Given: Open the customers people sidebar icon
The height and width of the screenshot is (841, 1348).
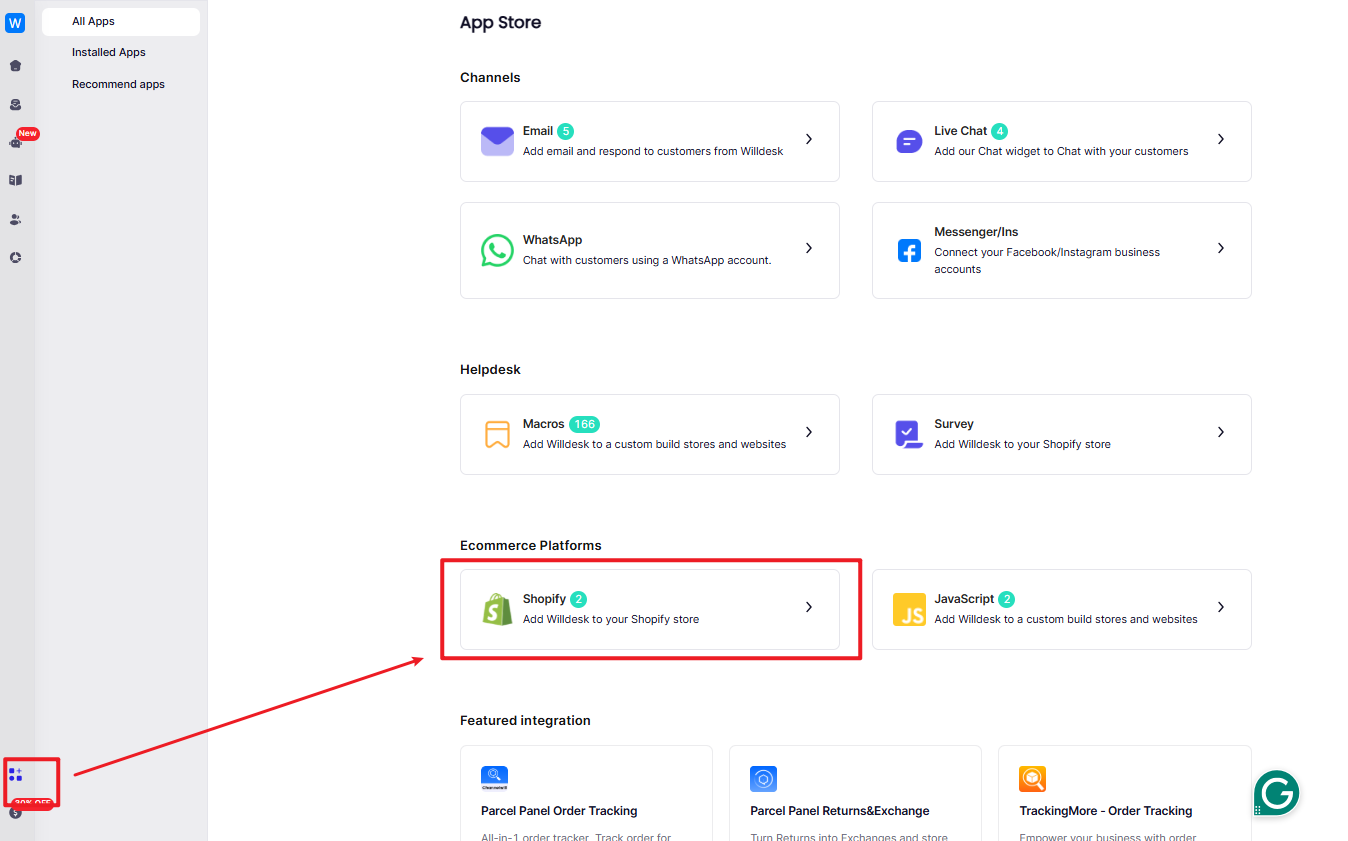Looking at the screenshot, I should pyautogui.click(x=15, y=219).
